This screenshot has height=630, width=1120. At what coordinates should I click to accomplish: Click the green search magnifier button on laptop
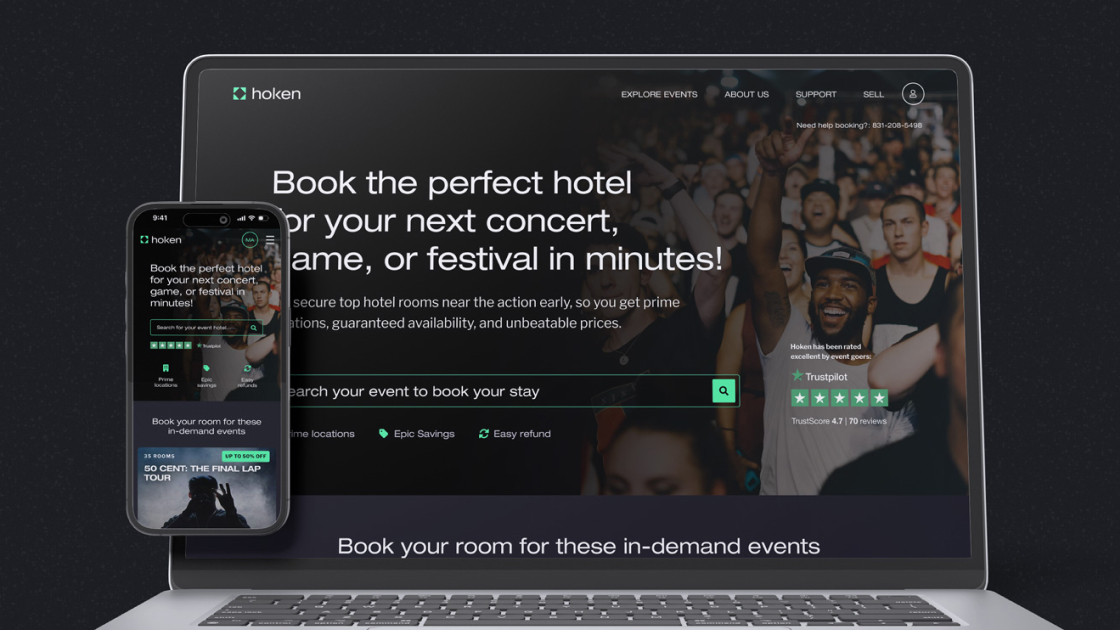(x=724, y=391)
